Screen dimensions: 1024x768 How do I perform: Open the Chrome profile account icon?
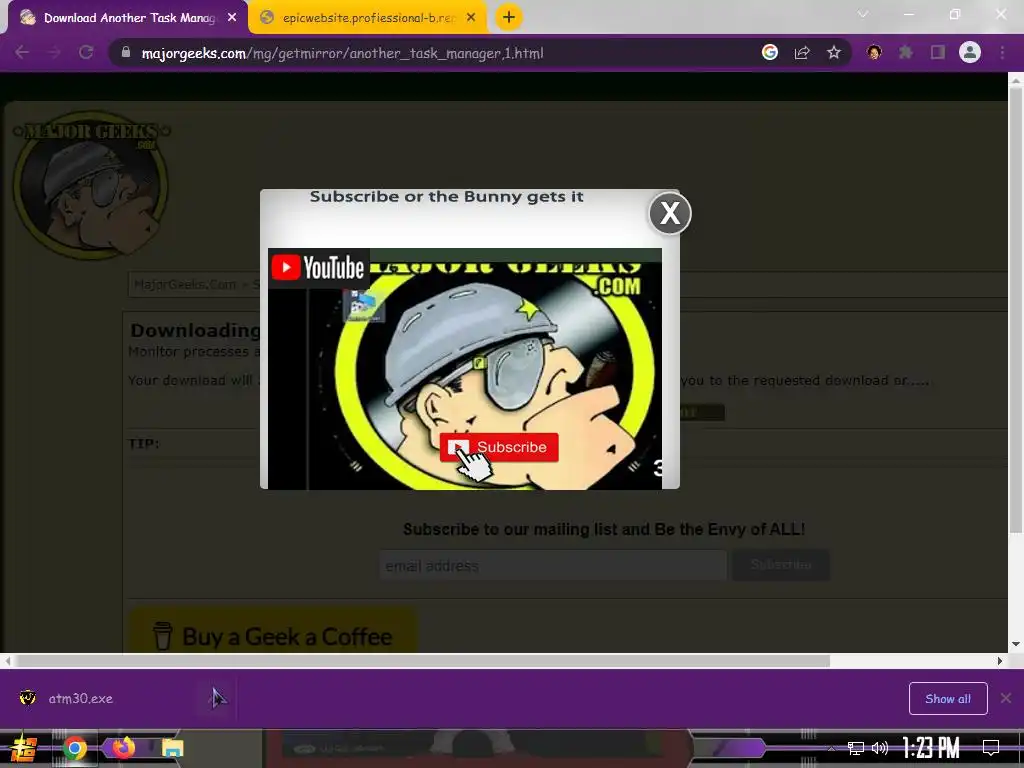tap(970, 53)
